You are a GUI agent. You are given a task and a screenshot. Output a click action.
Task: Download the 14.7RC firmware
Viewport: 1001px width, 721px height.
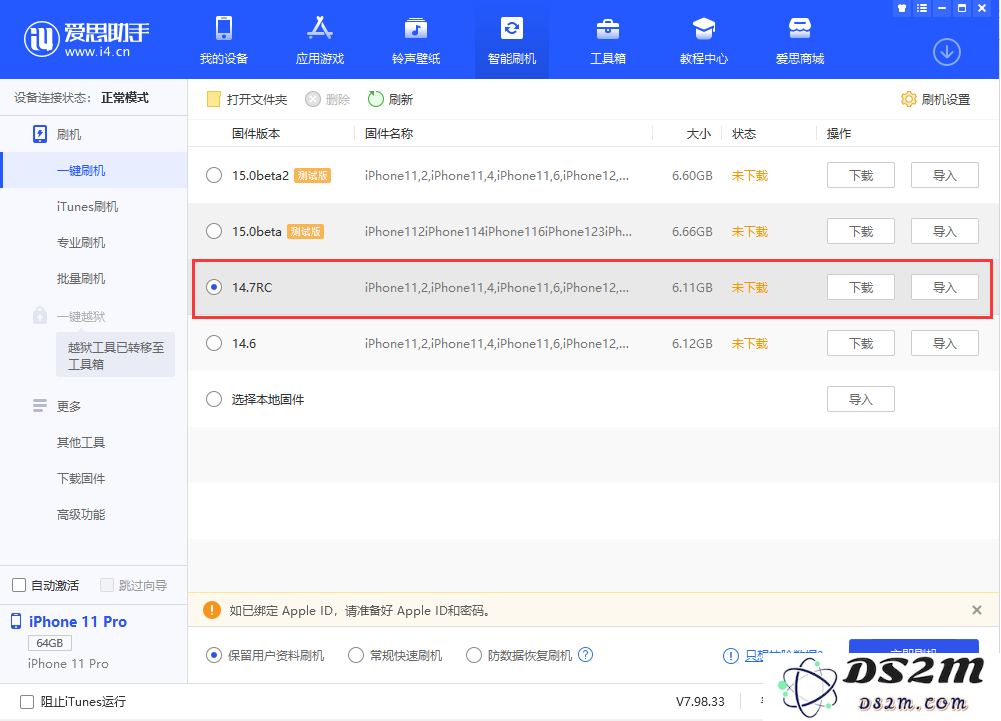click(861, 287)
